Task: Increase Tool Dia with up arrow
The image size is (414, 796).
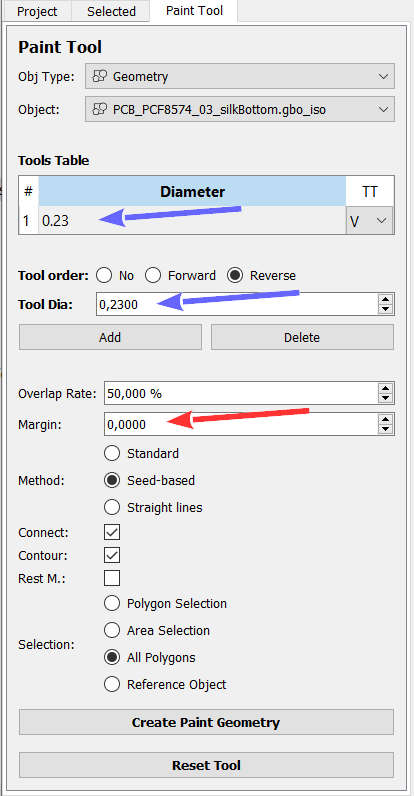Action: (x=386, y=300)
